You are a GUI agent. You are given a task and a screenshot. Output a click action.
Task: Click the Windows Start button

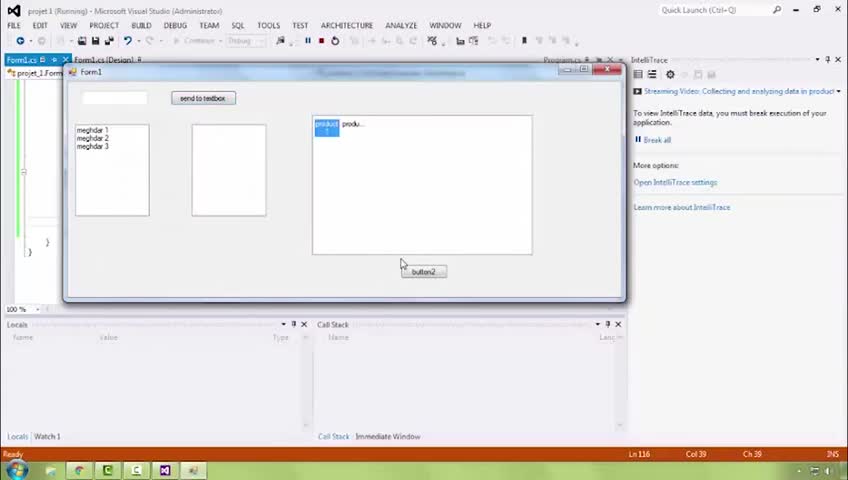click(16, 470)
